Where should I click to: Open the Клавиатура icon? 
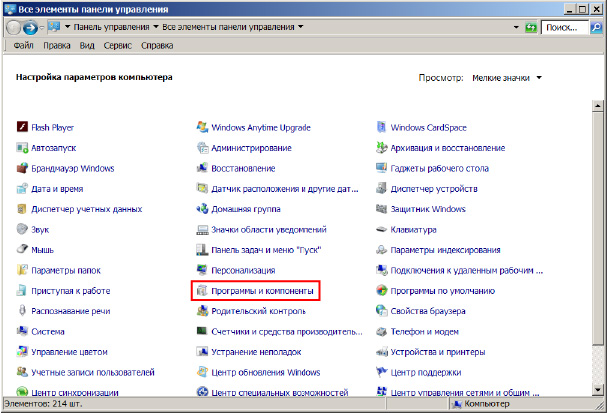click(381, 229)
